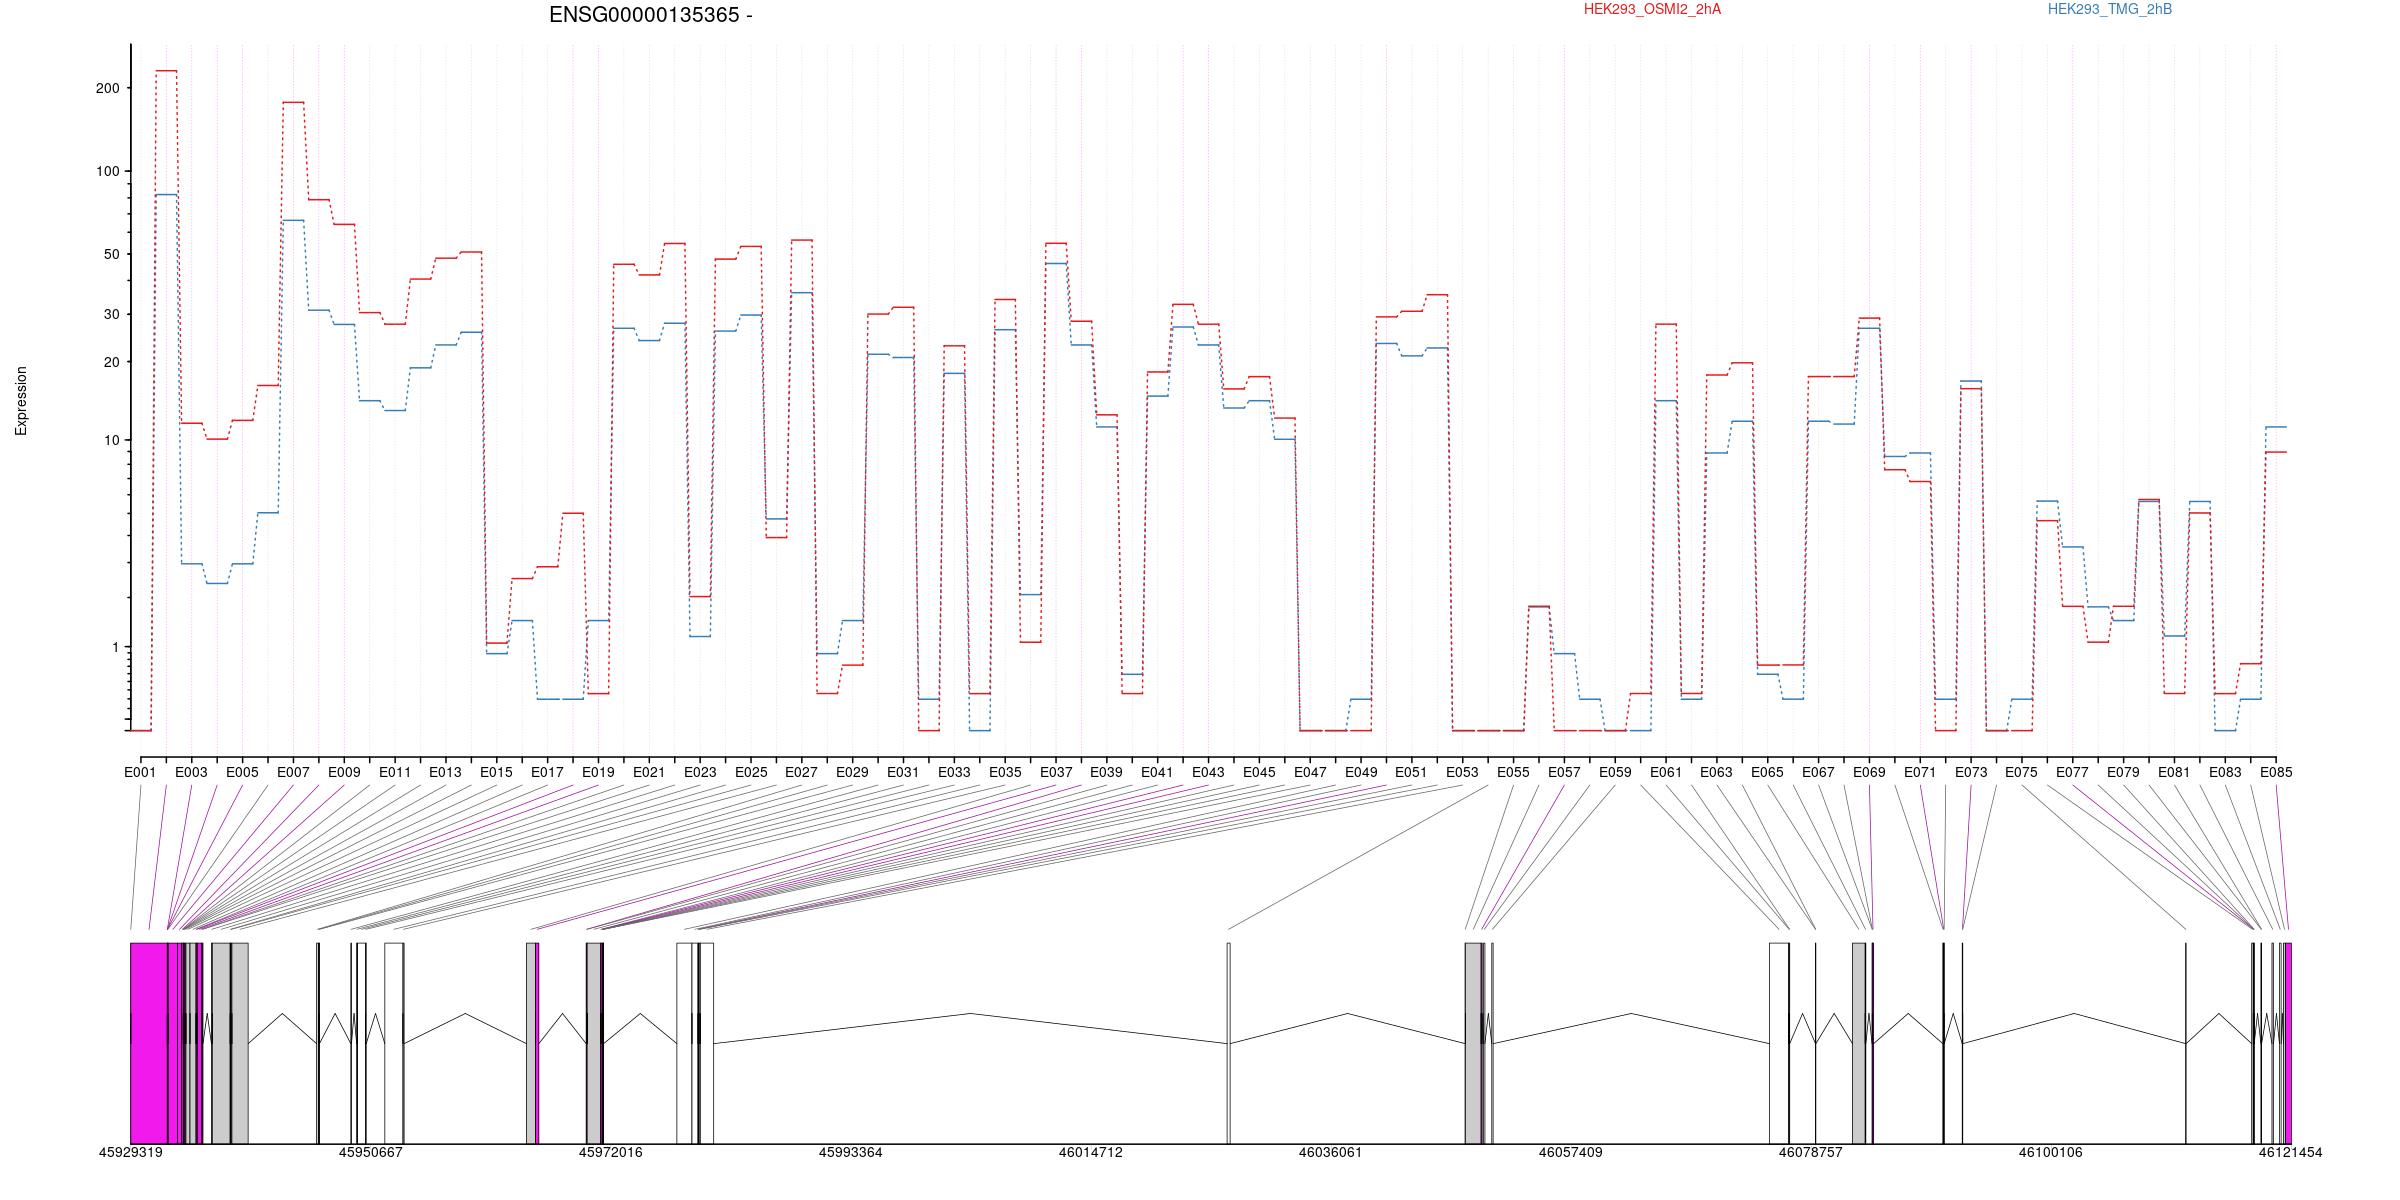
Task: Click y-axis tick value 1
Action: point(115,647)
